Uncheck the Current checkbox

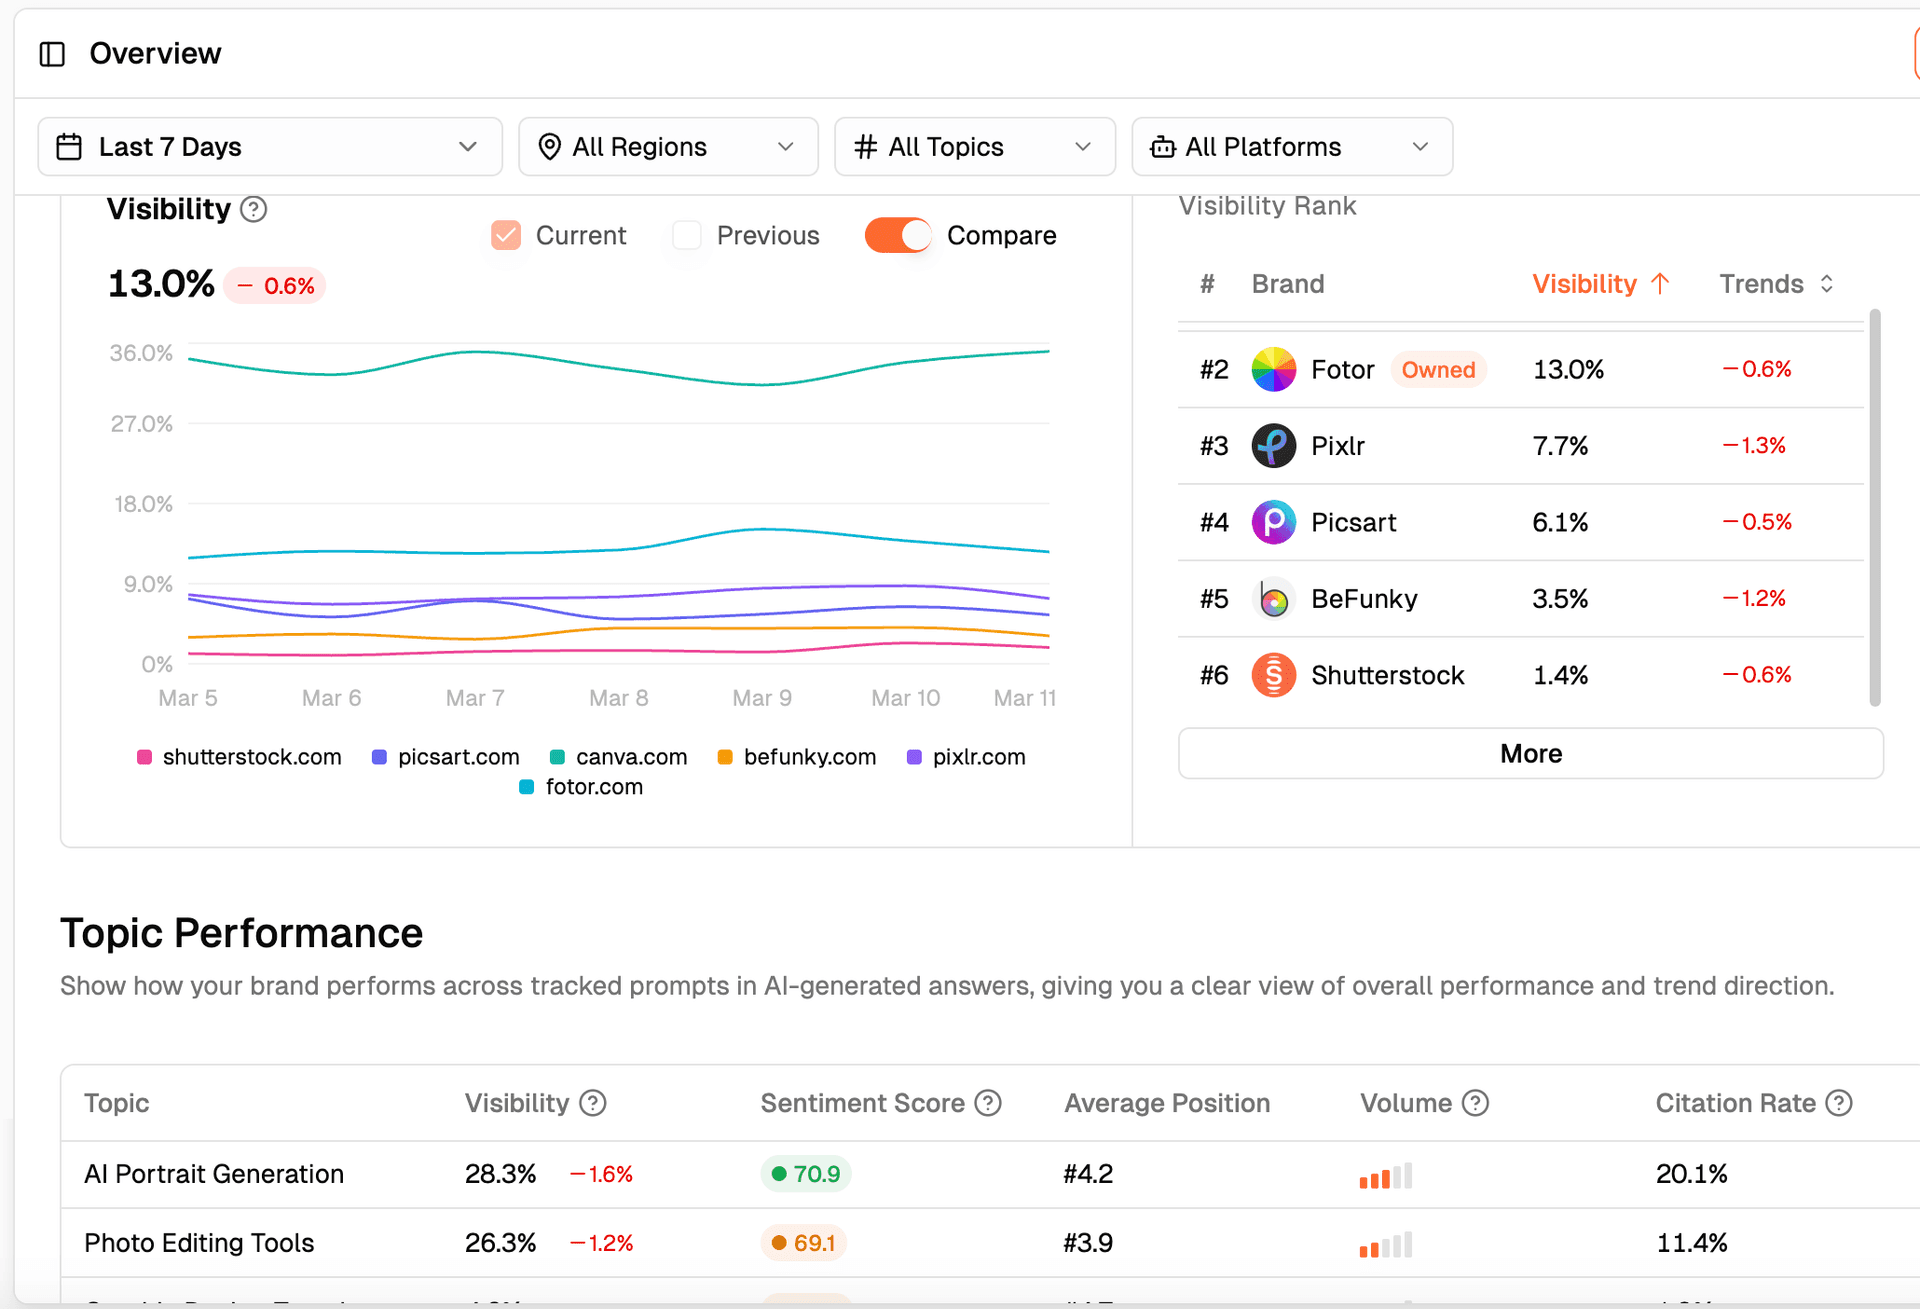pyautogui.click(x=506, y=236)
